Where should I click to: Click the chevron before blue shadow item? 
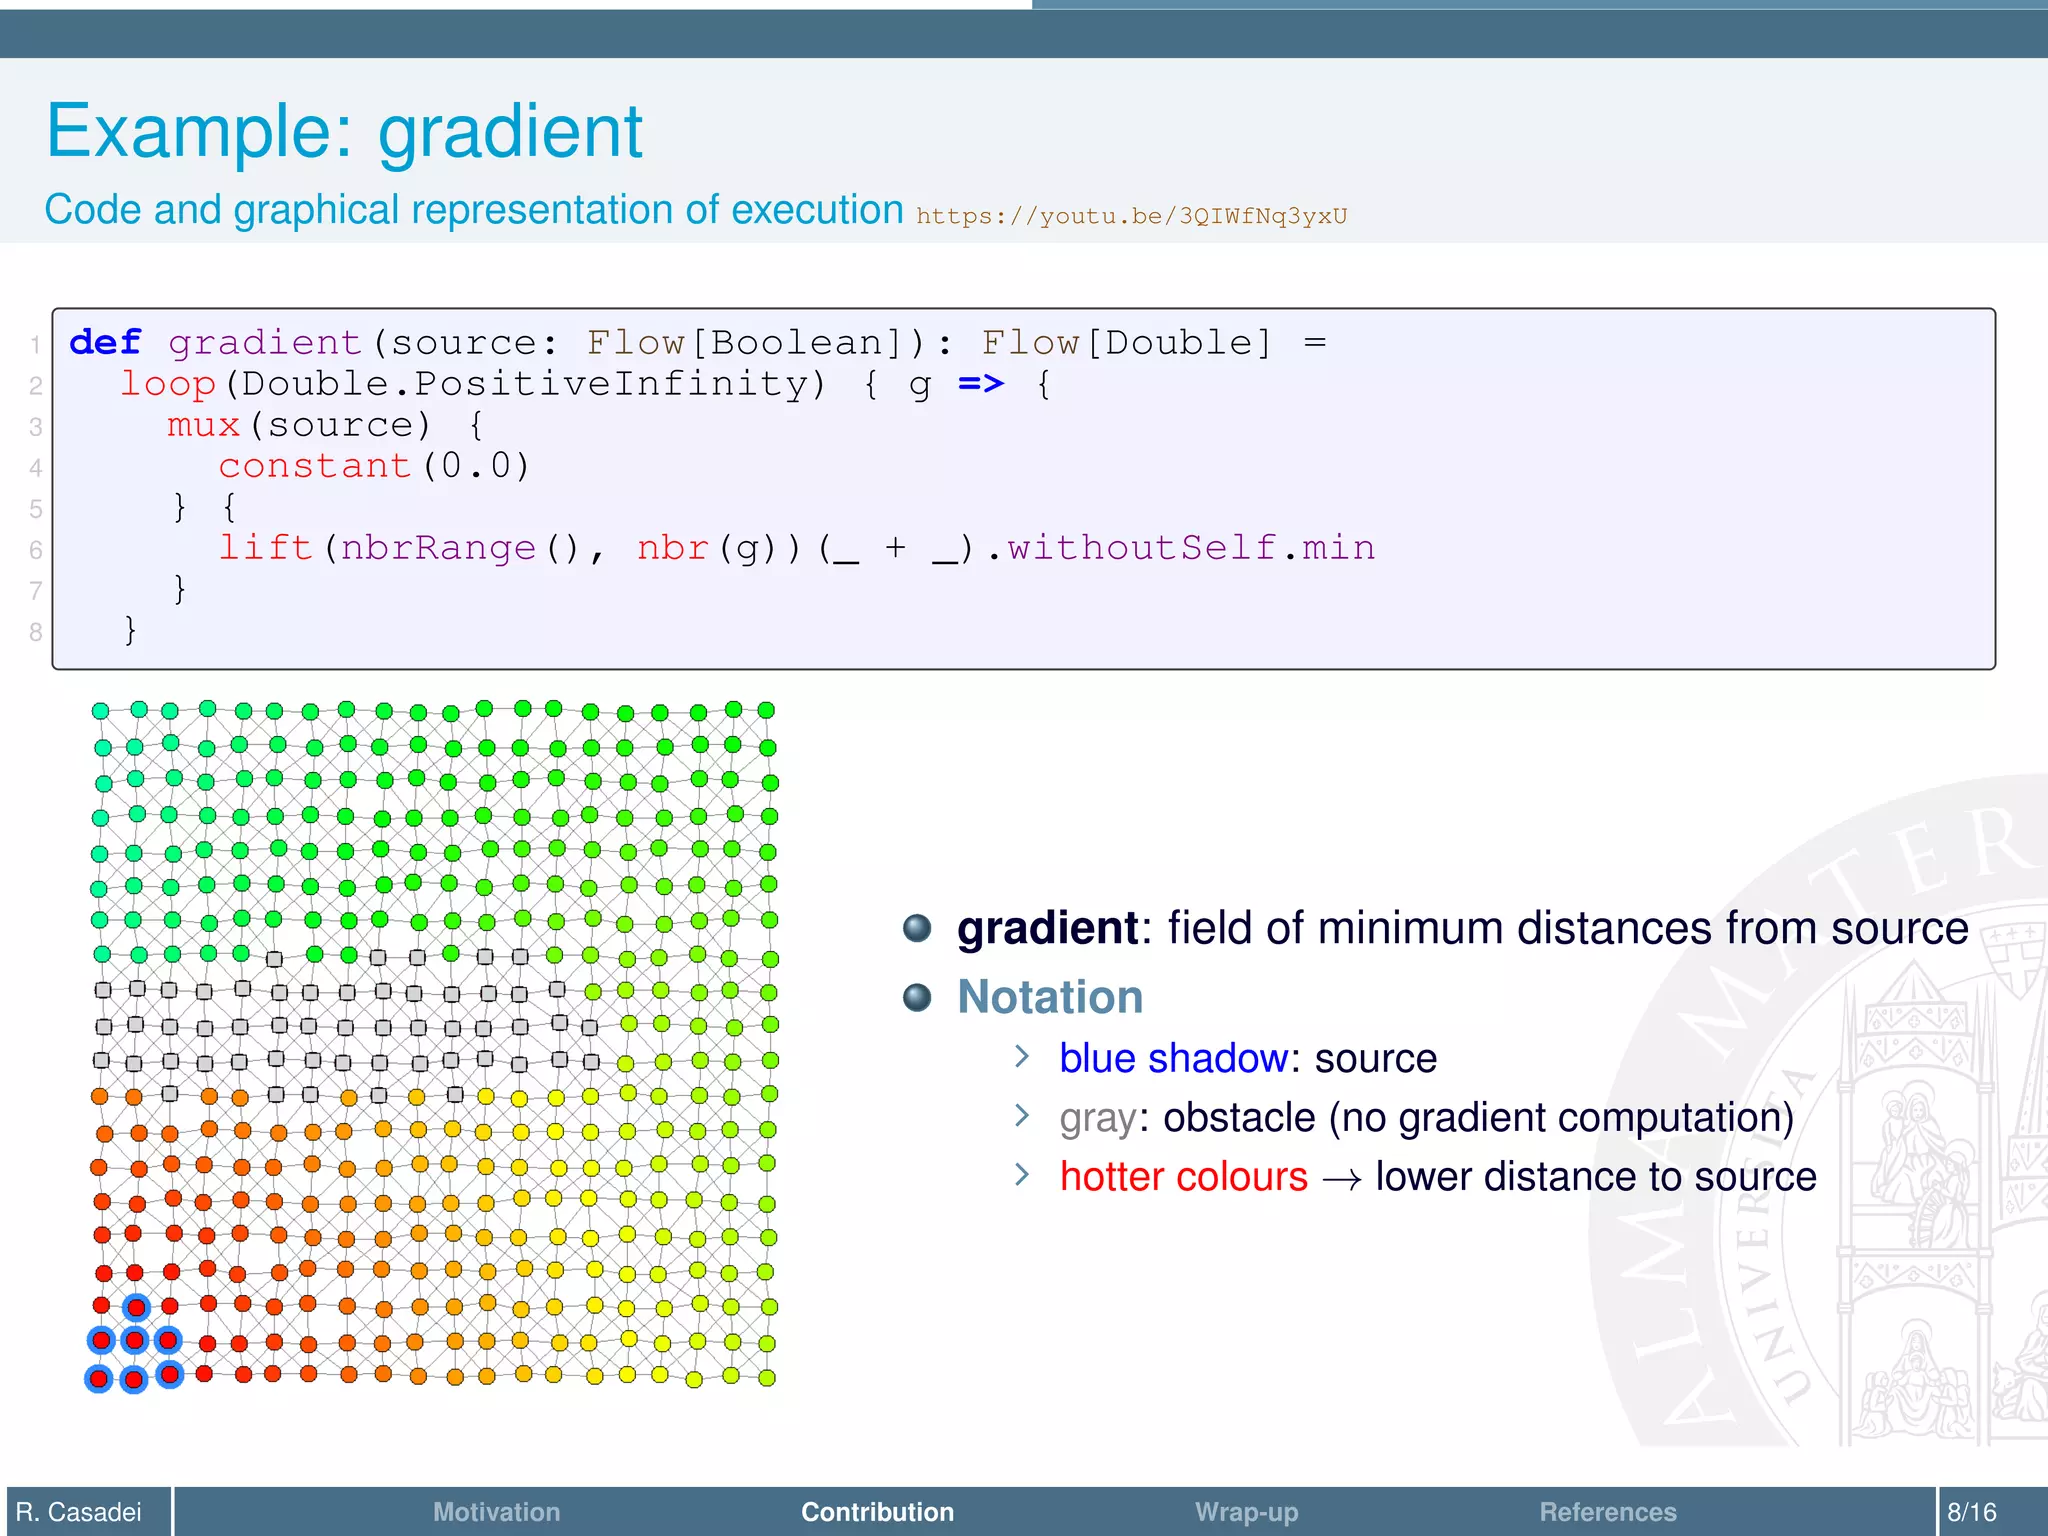[x=1021, y=1057]
